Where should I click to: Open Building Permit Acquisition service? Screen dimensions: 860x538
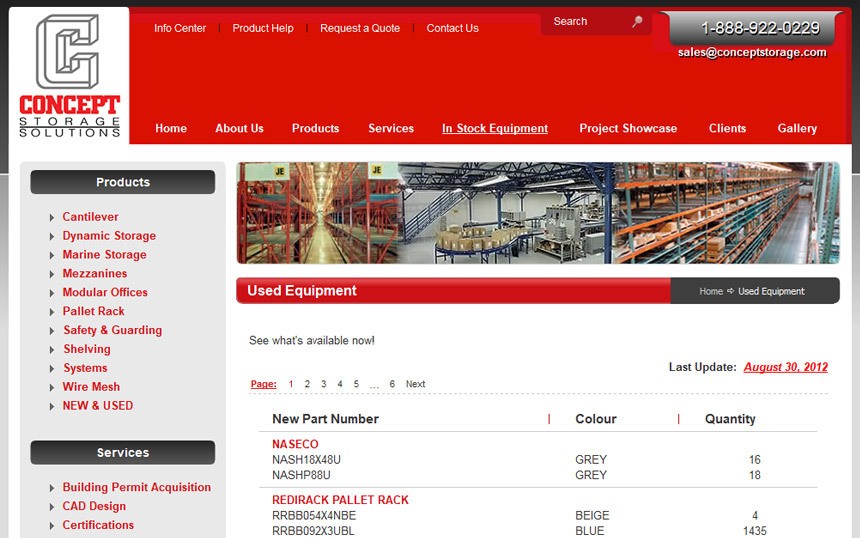pyautogui.click(x=137, y=487)
